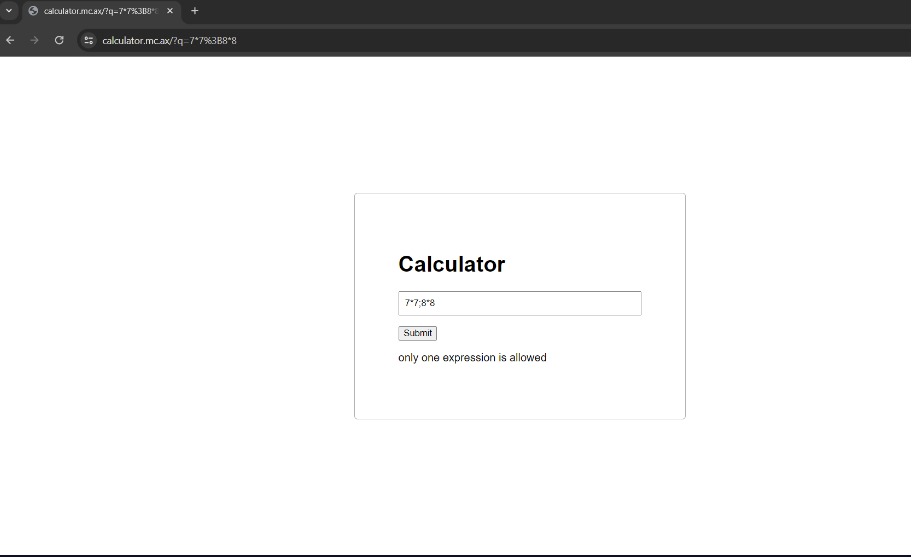Click the globe favicon on the calculator tab
The height and width of the screenshot is (557, 911).
33,11
